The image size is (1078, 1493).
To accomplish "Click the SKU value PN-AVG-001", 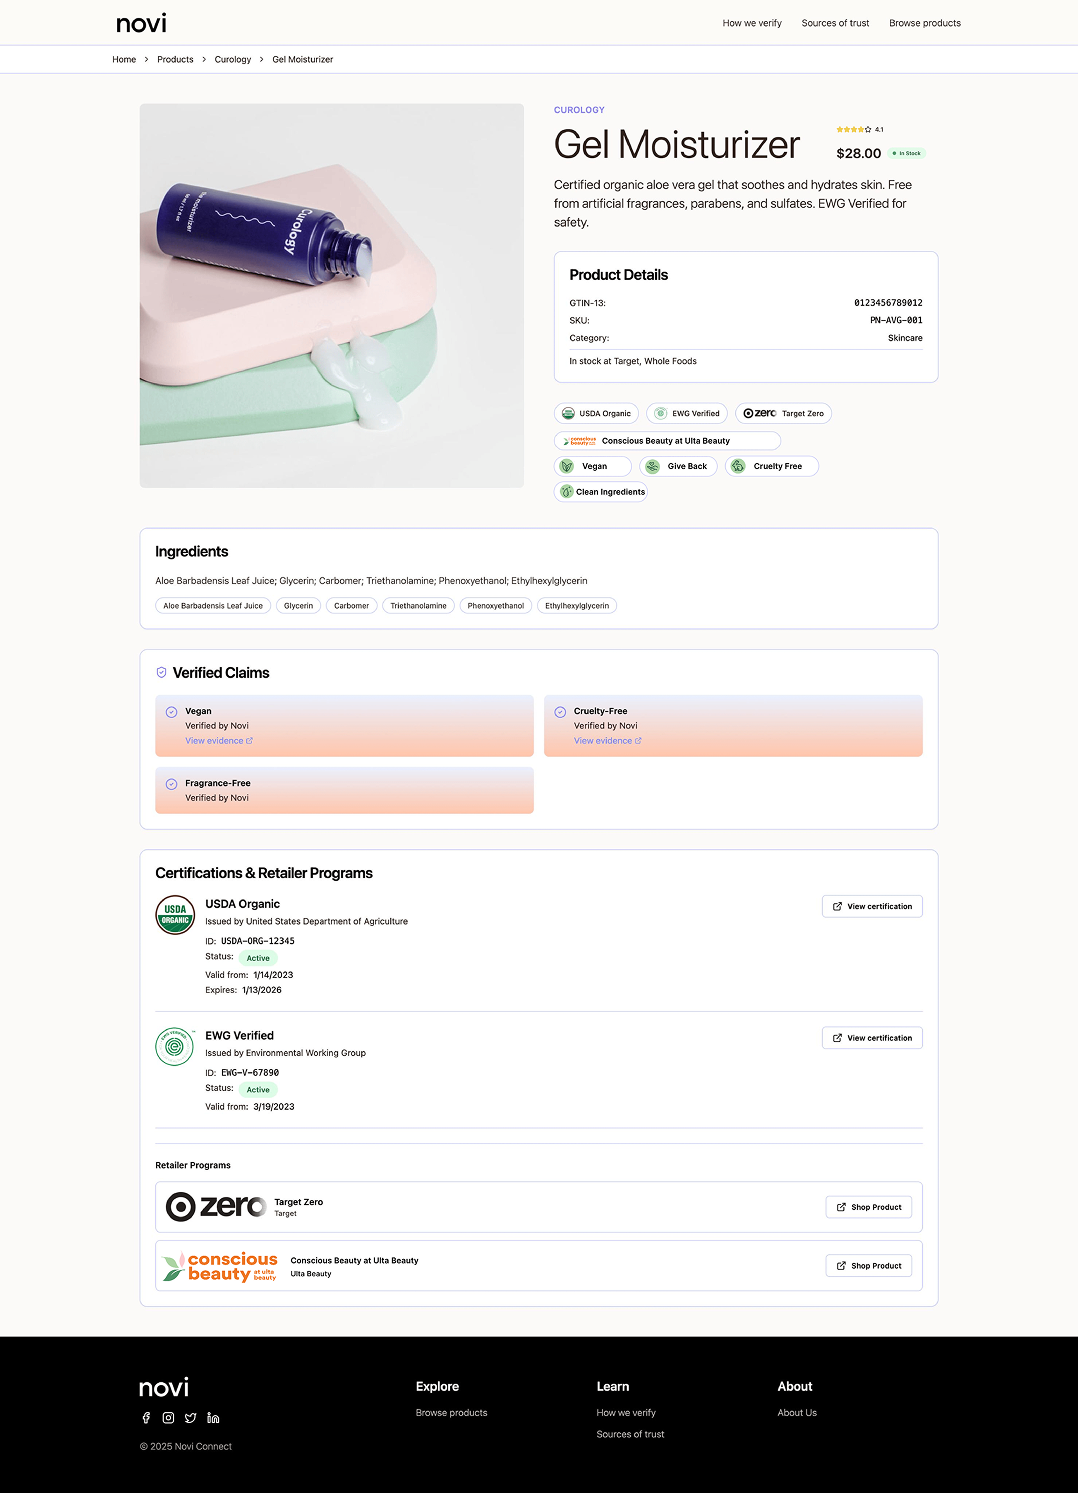I will tap(896, 321).
